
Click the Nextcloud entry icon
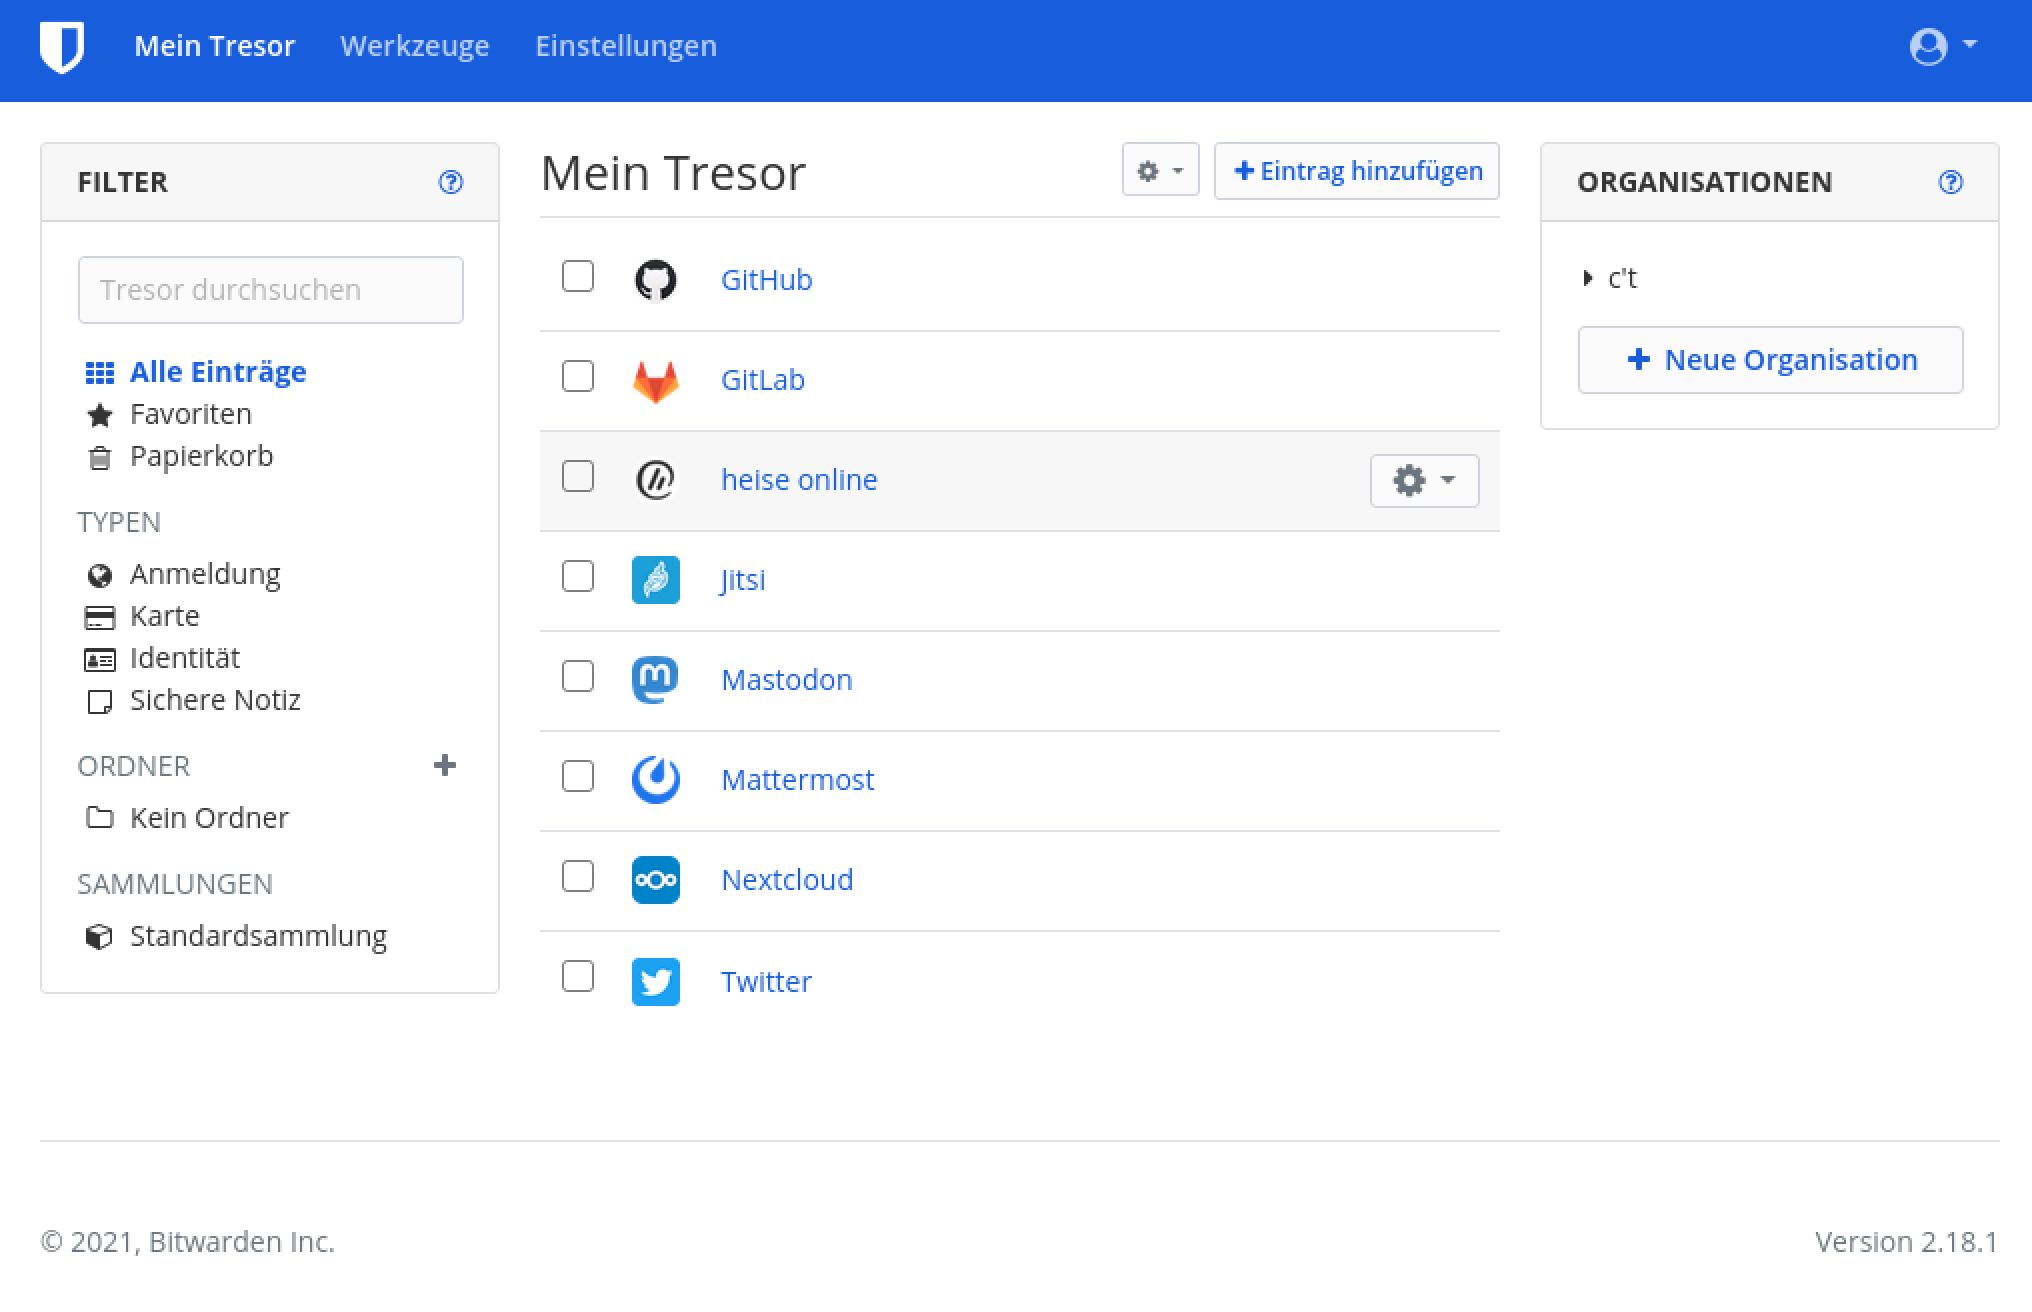click(x=656, y=880)
